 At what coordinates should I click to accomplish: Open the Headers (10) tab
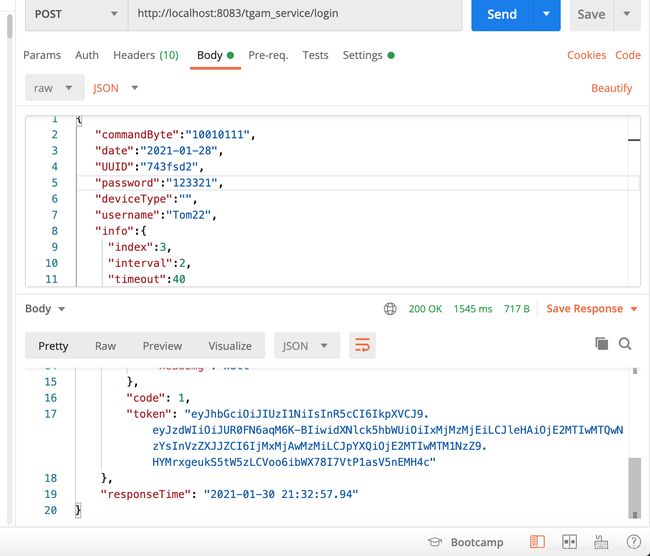[x=146, y=55]
